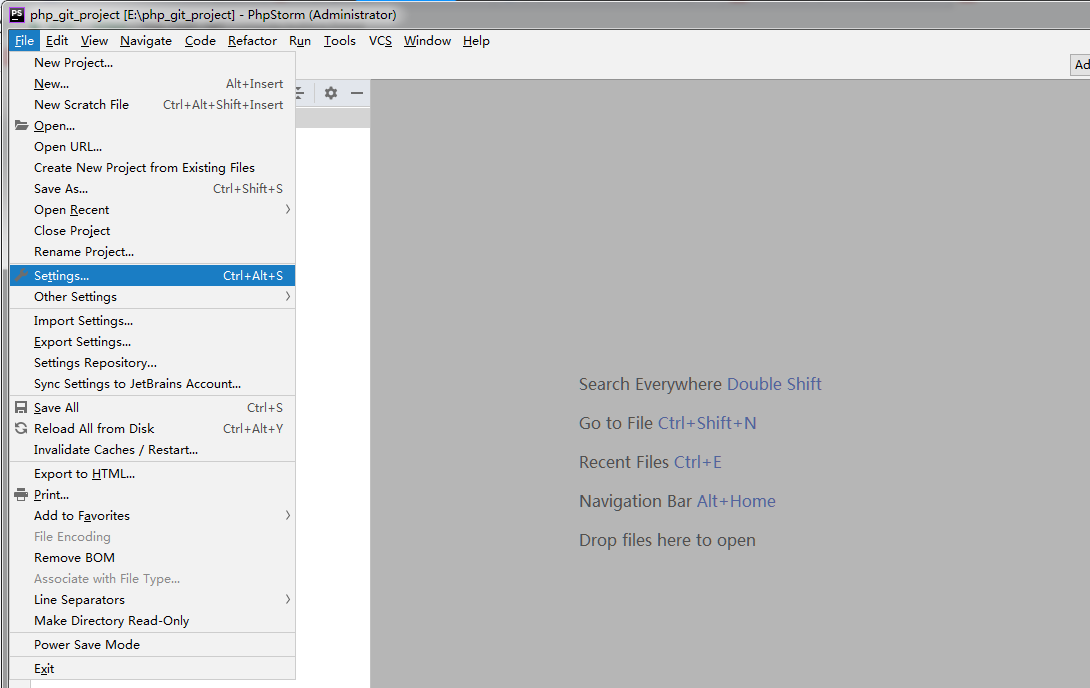Screen dimensions: 1090x688
Task: Open the Help menu
Action: coord(476,41)
